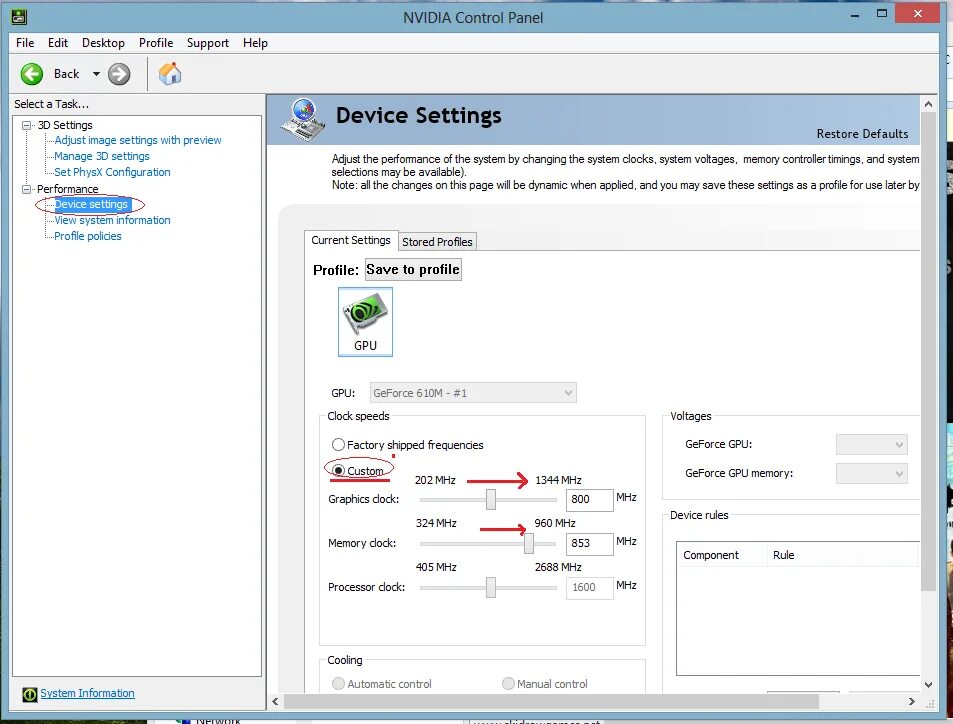Open View system information

pos(112,220)
